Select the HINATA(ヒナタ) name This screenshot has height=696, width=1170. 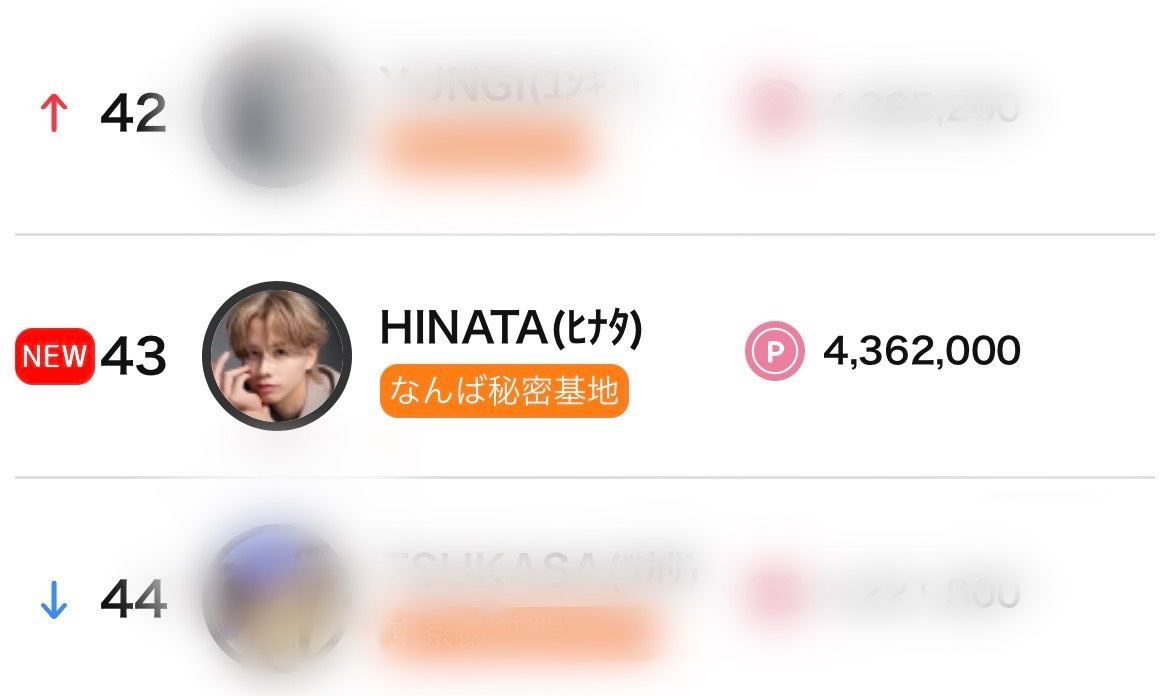[x=510, y=329]
